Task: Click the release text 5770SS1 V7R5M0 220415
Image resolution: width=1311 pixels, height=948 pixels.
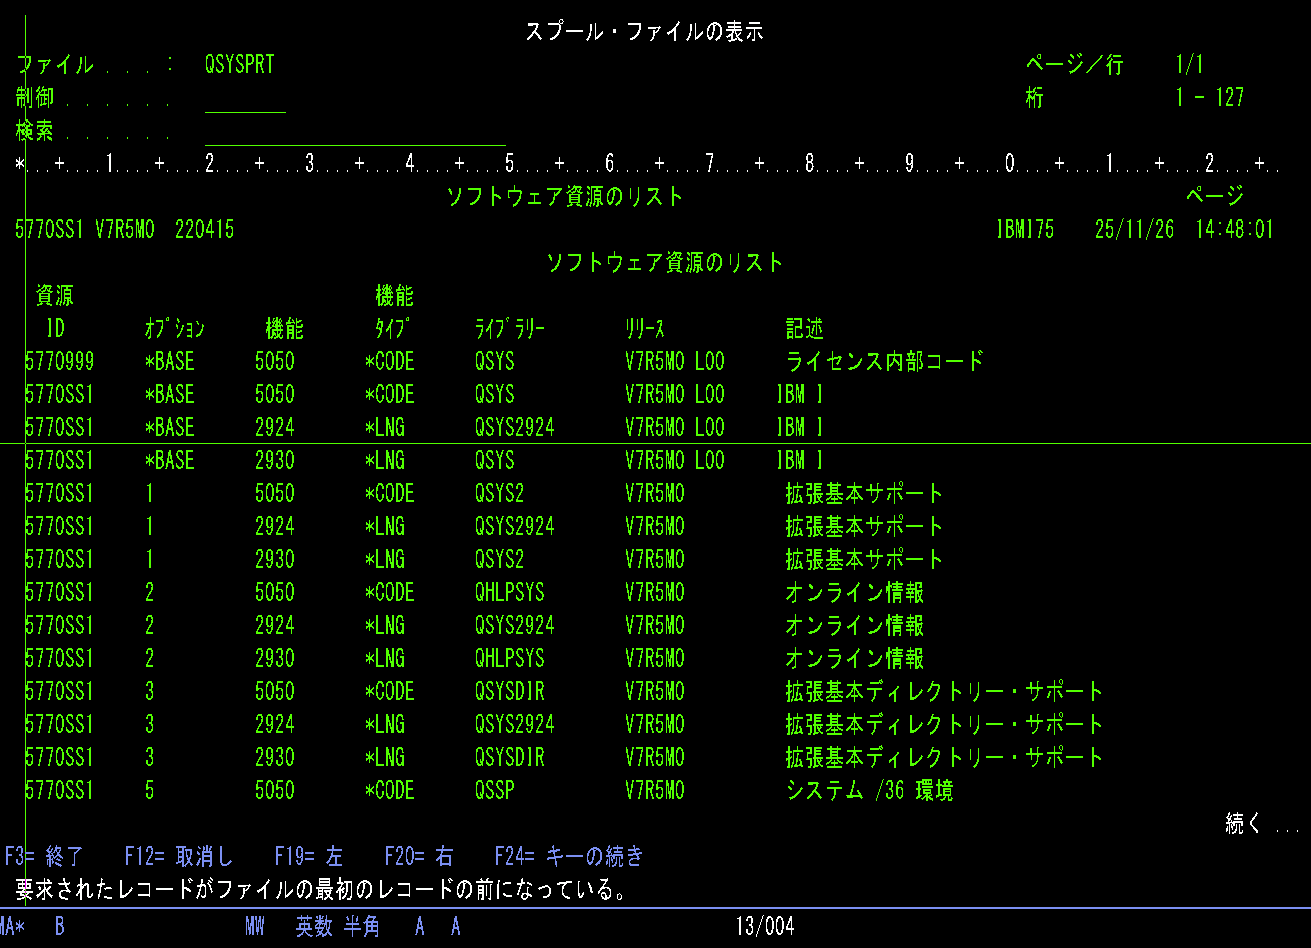Action: 125,230
